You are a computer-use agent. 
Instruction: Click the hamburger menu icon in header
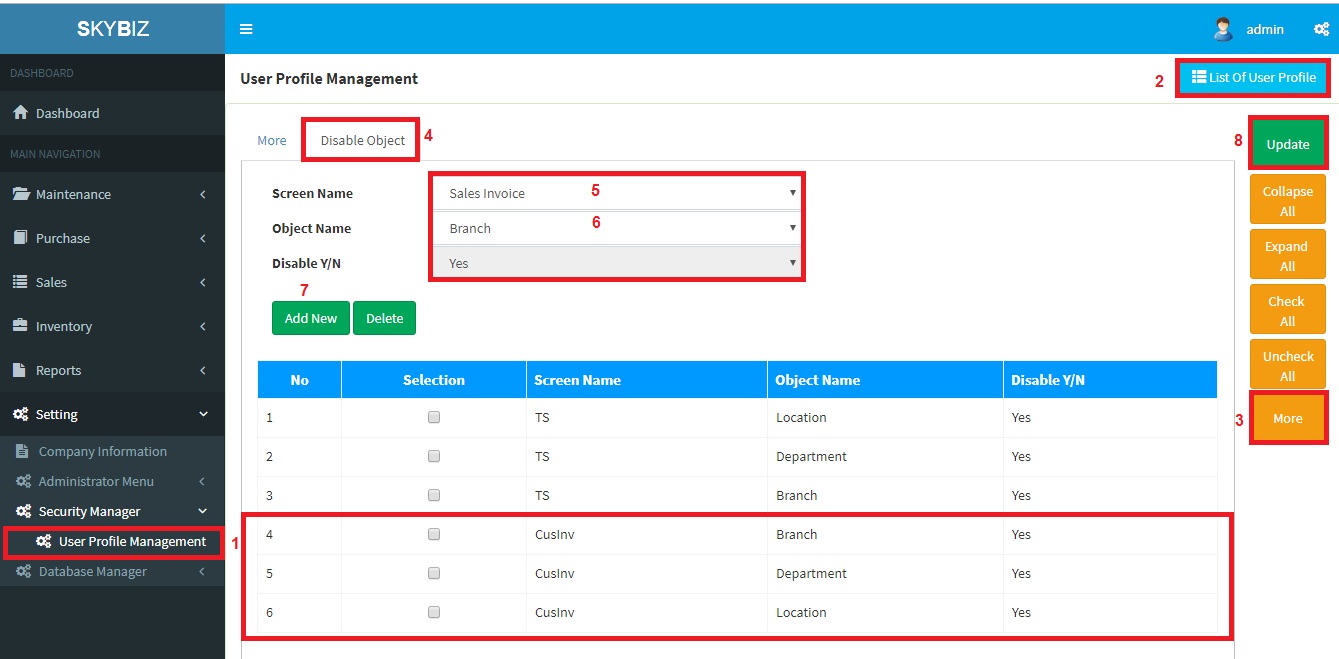[246, 29]
